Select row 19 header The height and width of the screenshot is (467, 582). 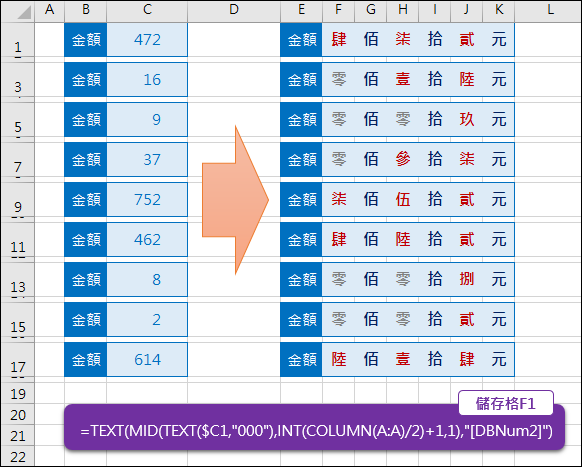click(18, 393)
